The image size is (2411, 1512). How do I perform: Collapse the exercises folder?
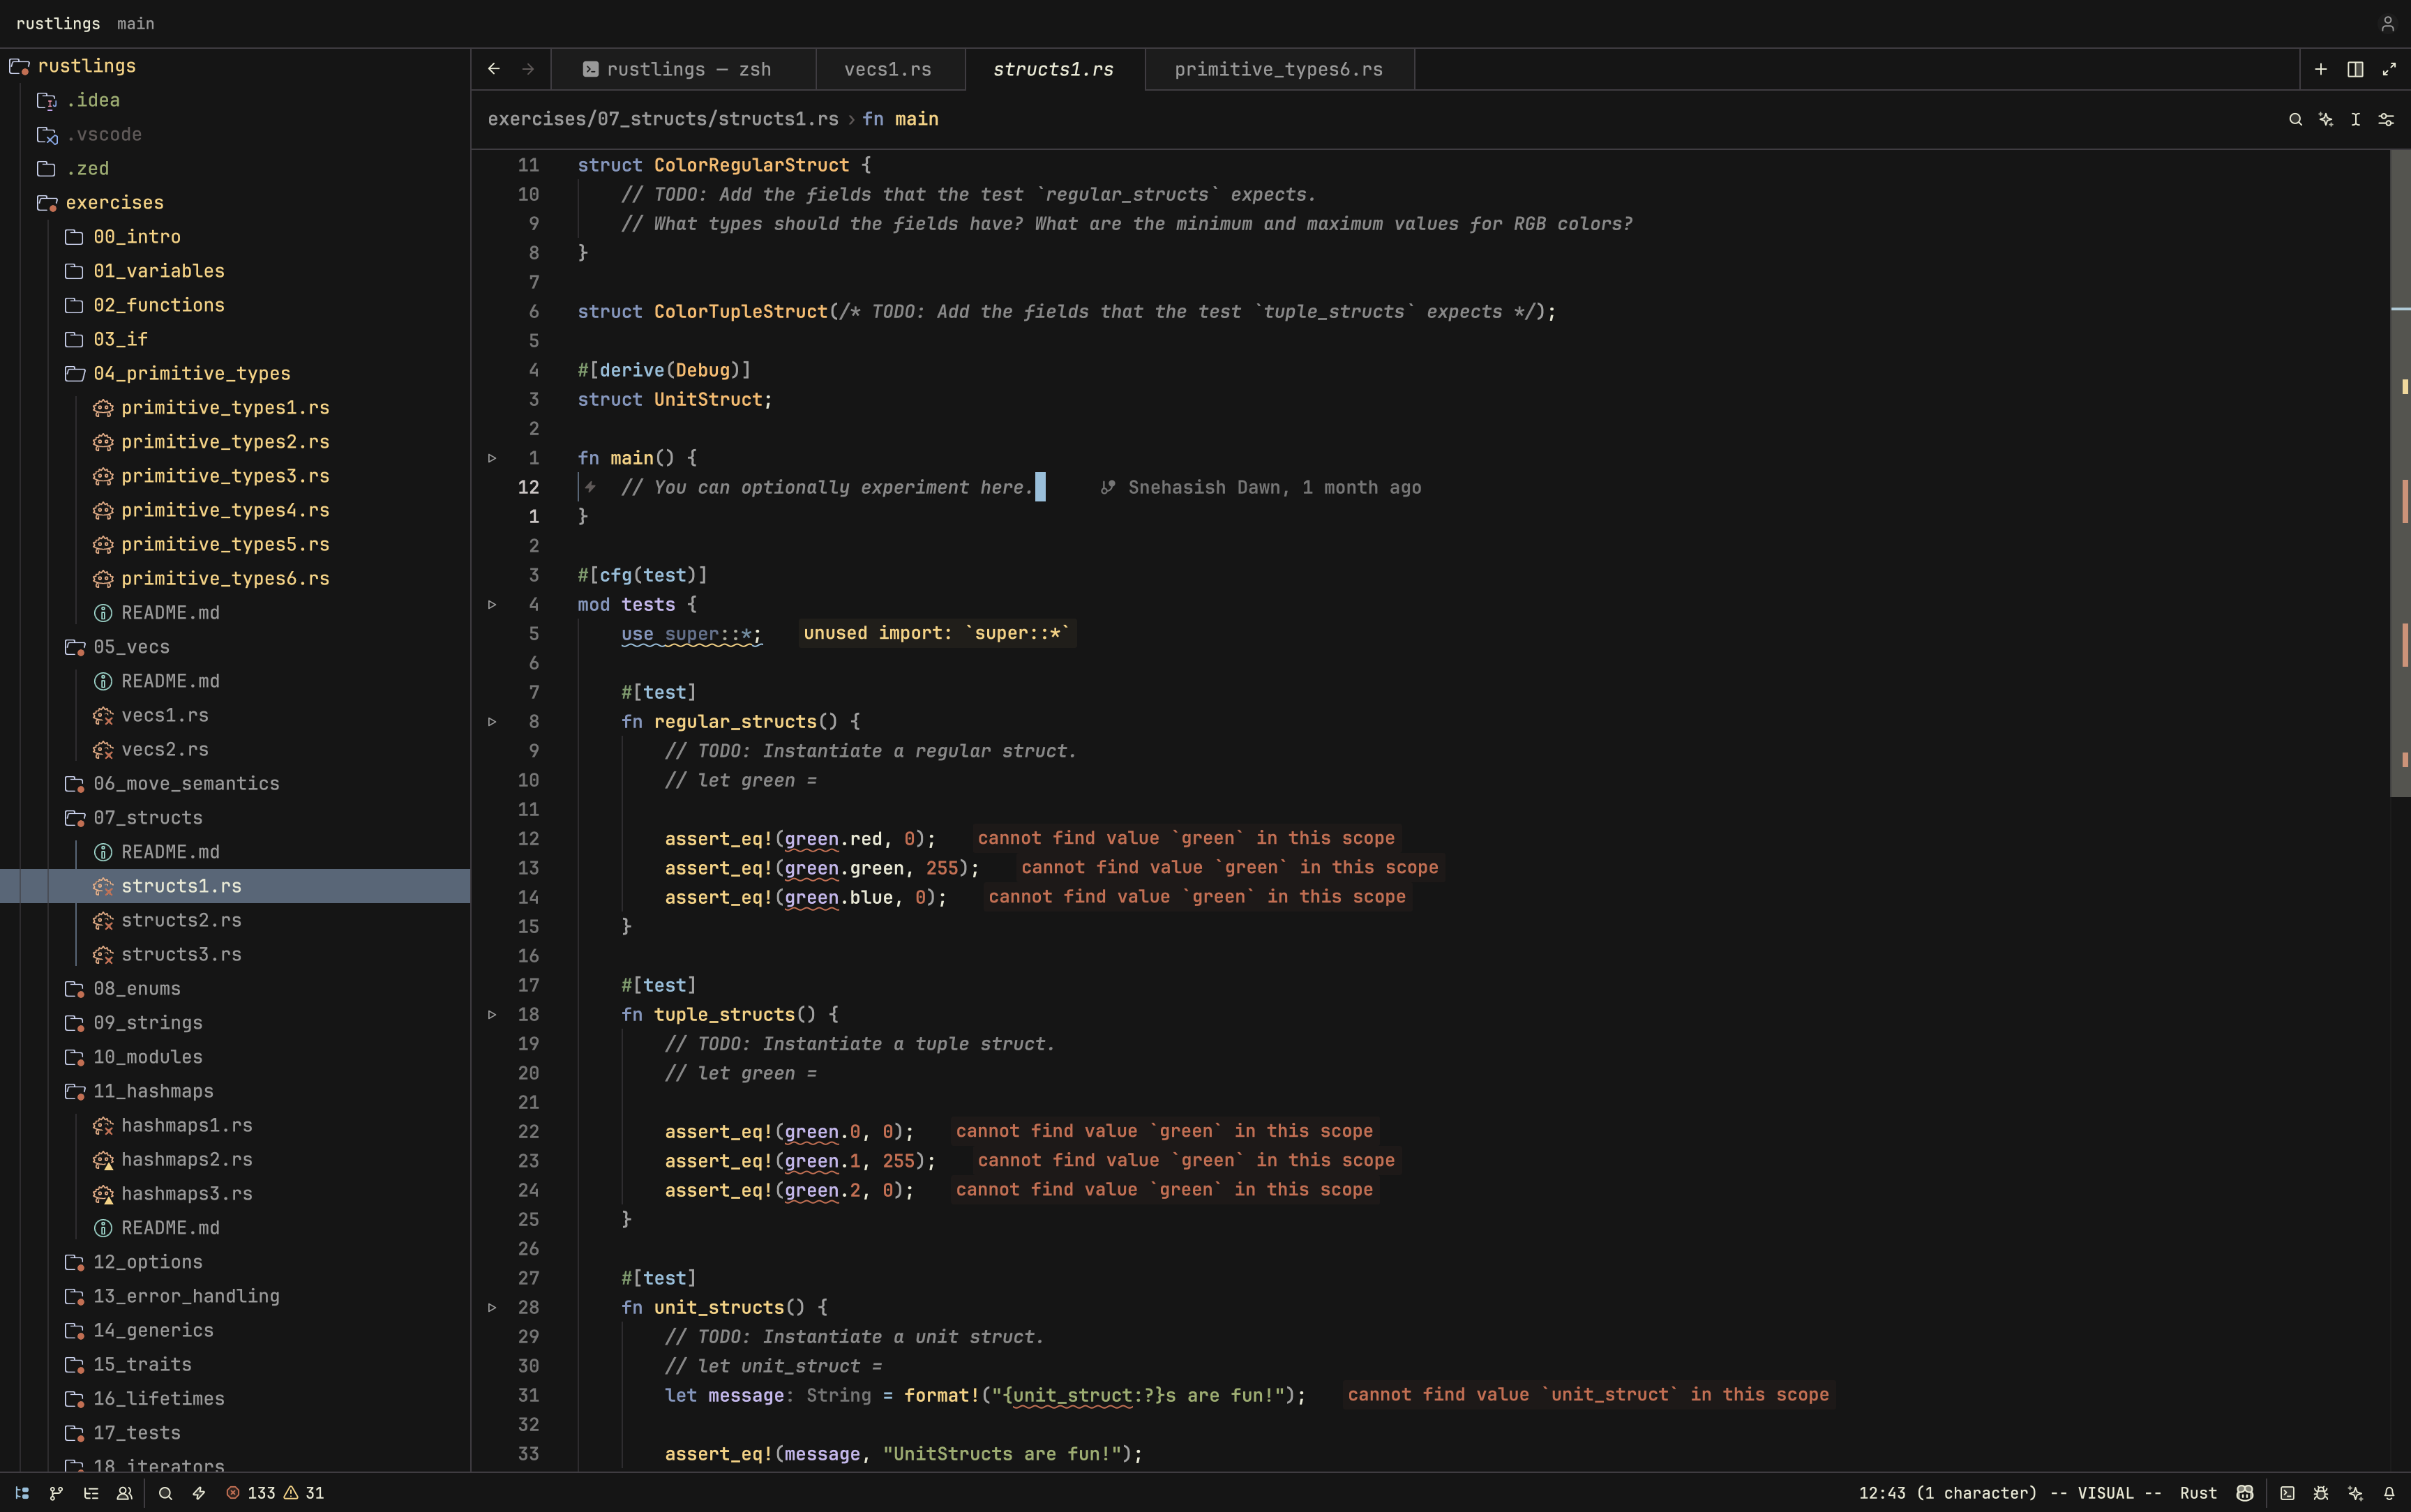(x=100, y=203)
